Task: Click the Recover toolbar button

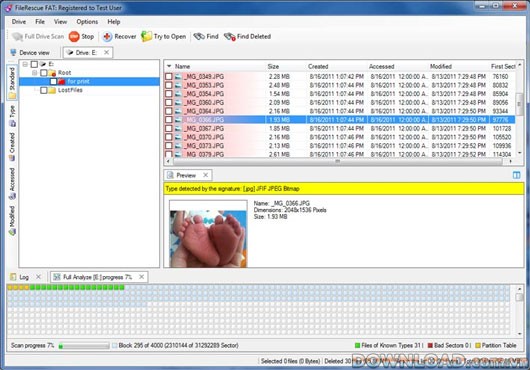Action: point(119,36)
